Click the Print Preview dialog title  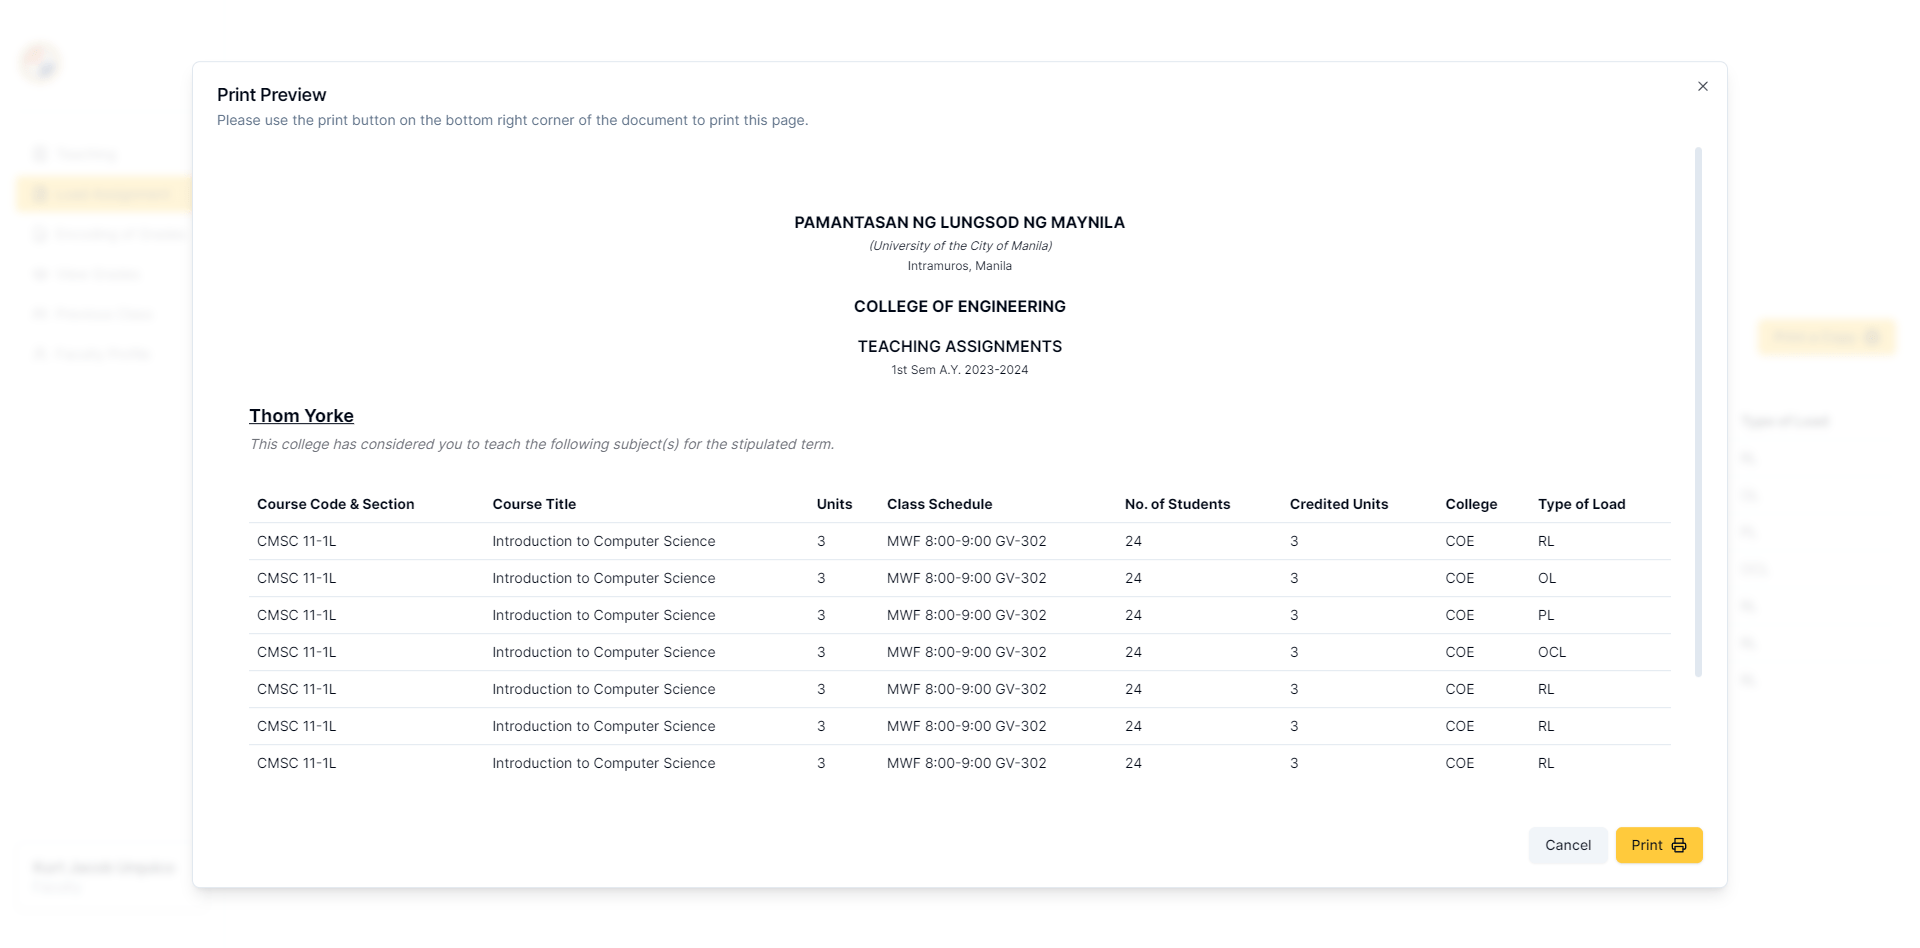coord(271,95)
